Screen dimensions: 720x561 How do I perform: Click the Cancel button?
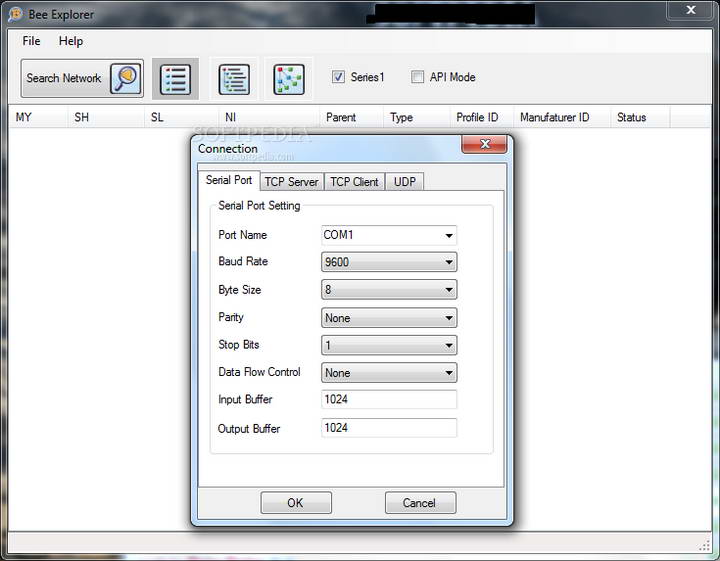point(420,503)
